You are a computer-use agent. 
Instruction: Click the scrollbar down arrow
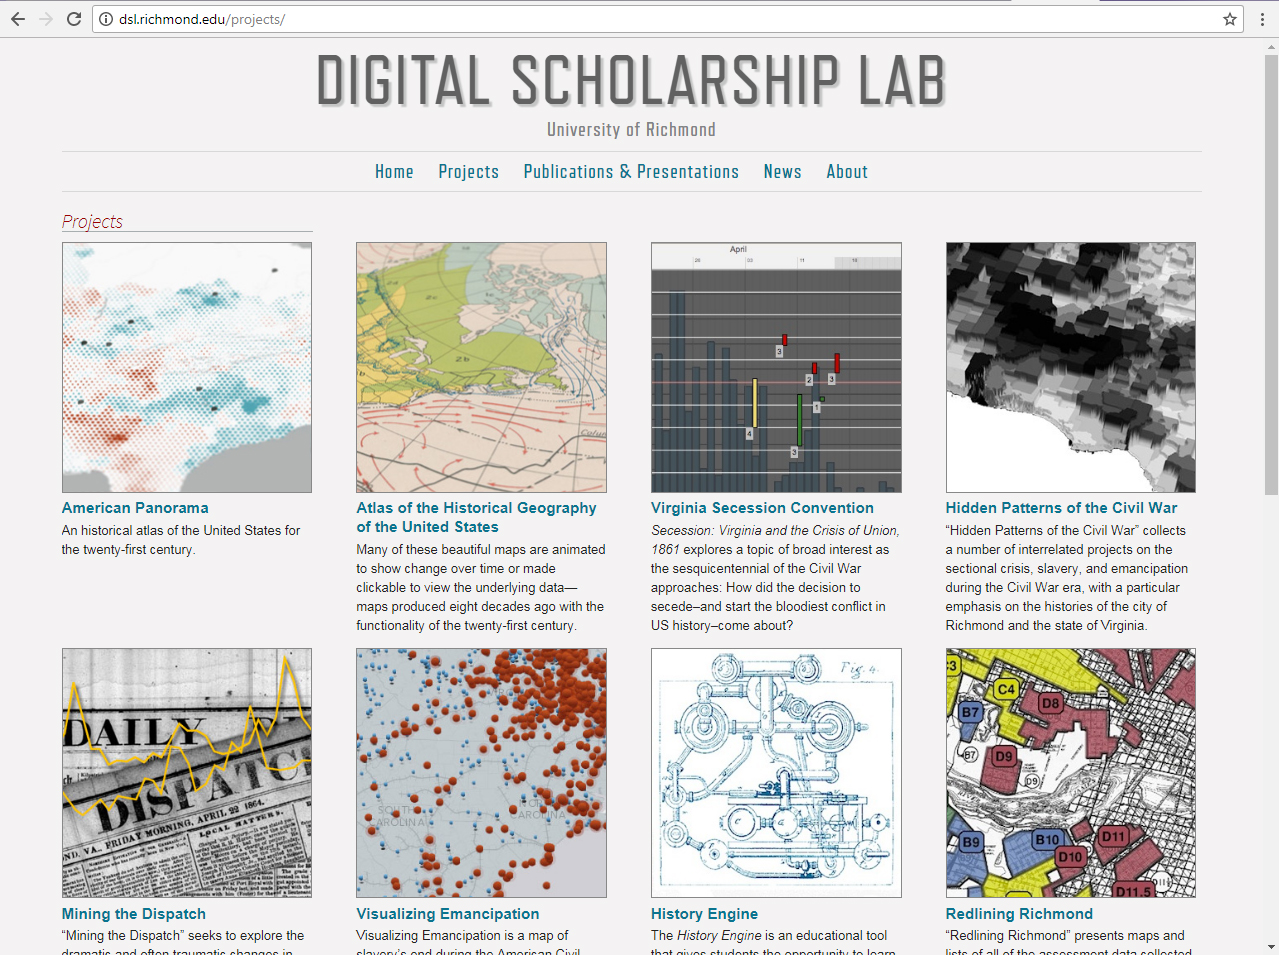pos(1271,946)
